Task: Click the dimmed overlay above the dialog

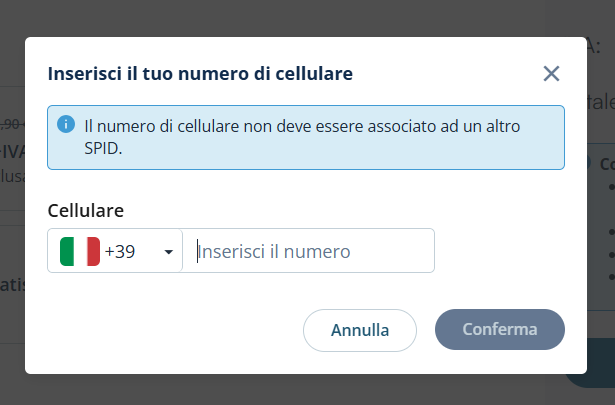Action: point(300,18)
